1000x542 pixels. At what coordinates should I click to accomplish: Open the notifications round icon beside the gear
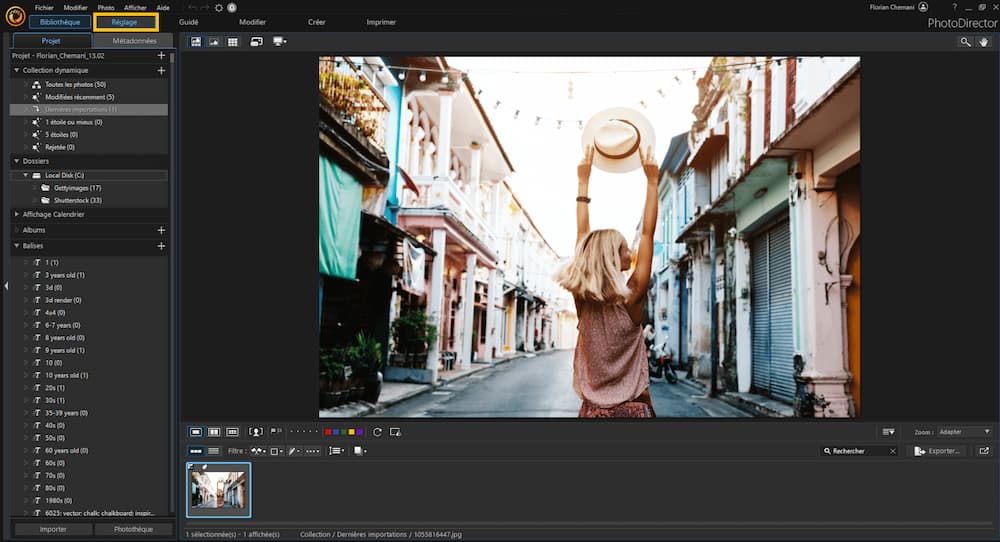(232, 8)
